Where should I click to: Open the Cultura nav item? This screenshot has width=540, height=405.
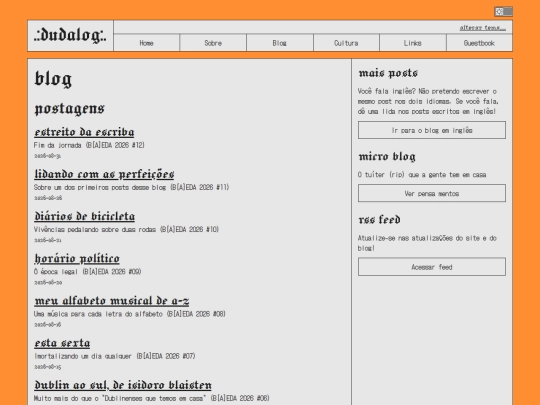346,43
